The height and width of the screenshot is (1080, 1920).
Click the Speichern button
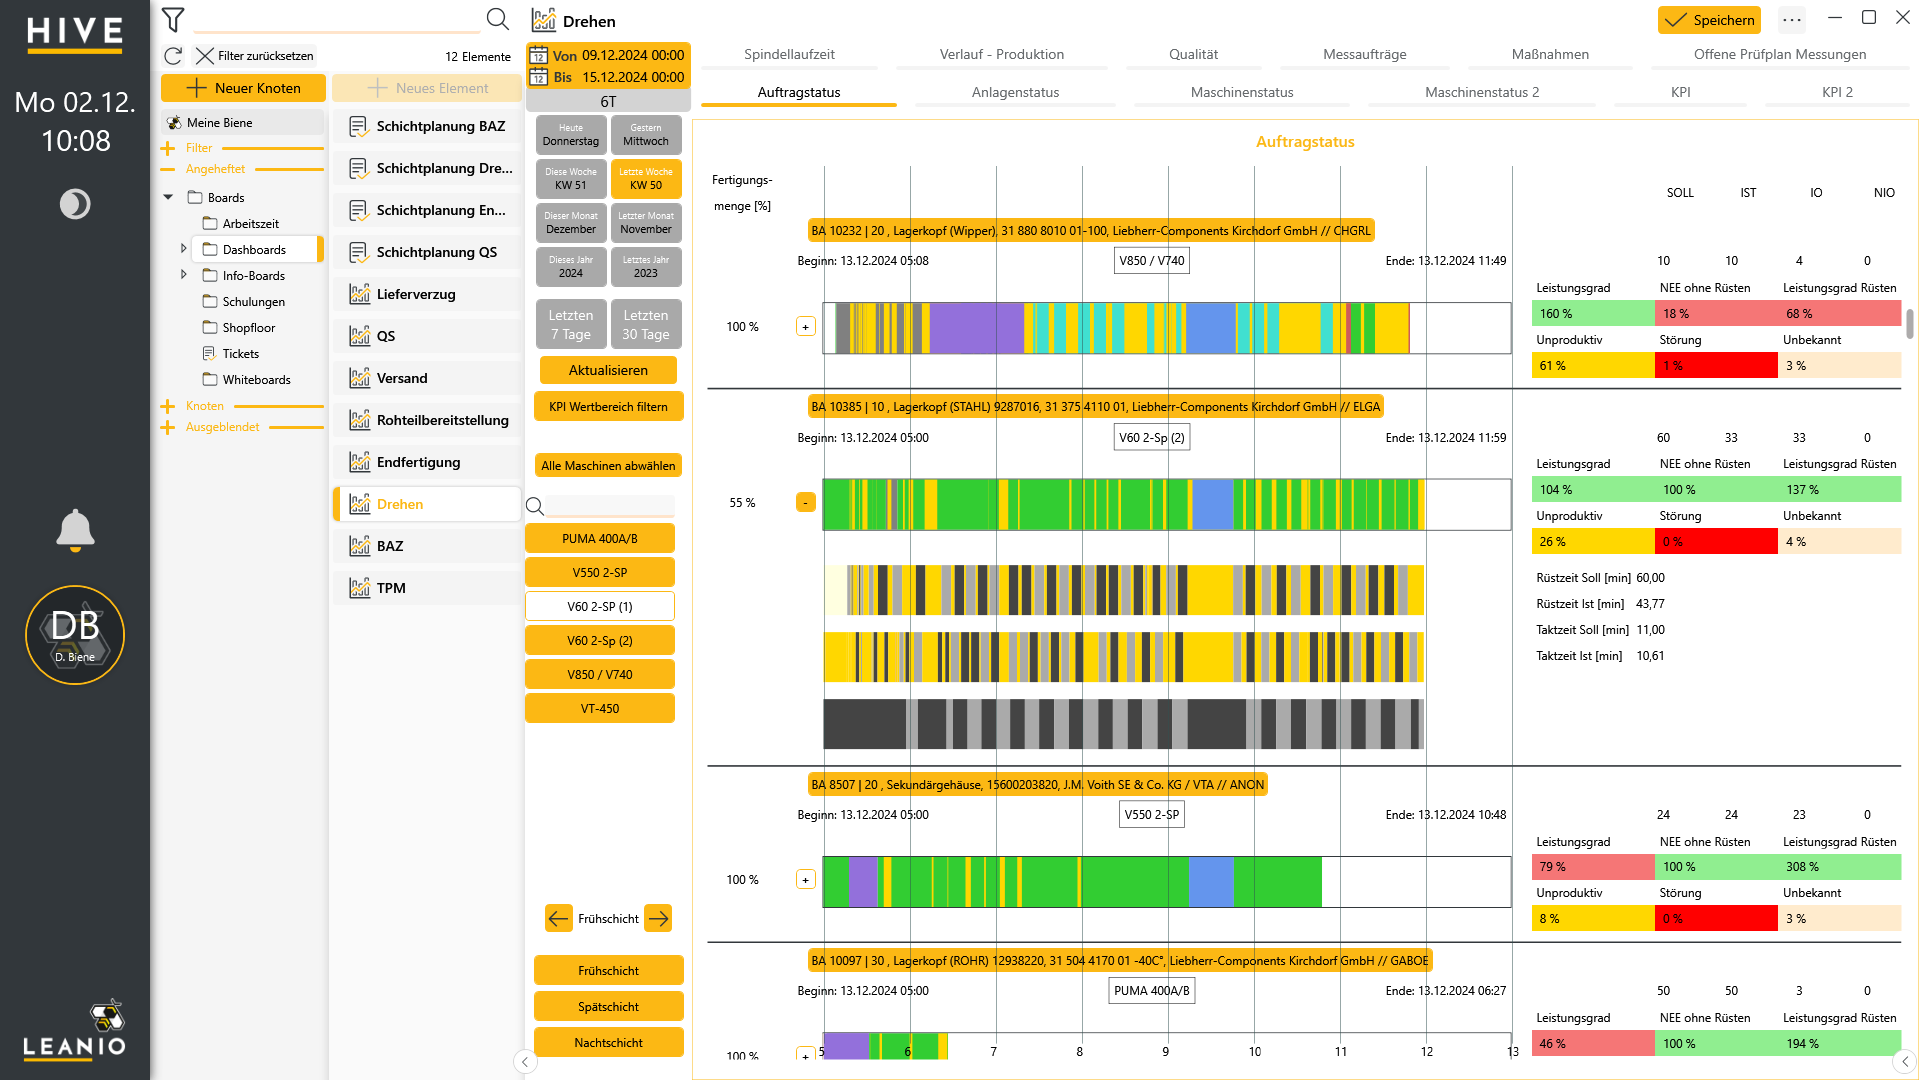click(1709, 20)
